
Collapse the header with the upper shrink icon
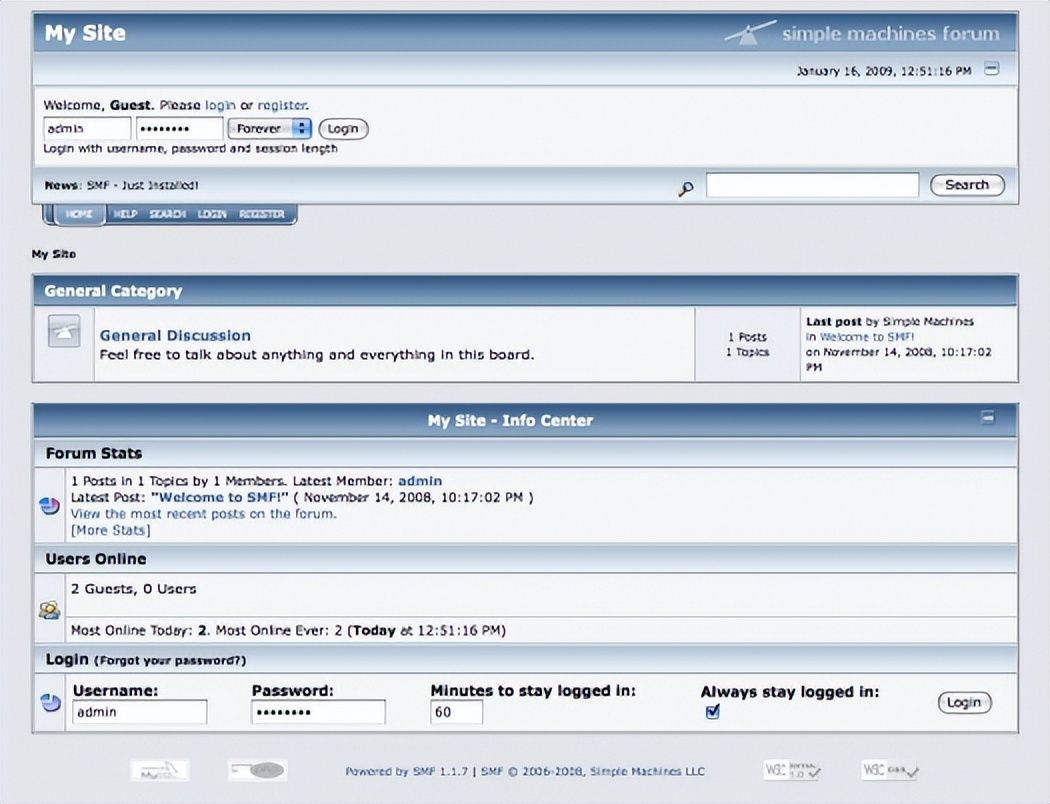[x=992, y=69]
